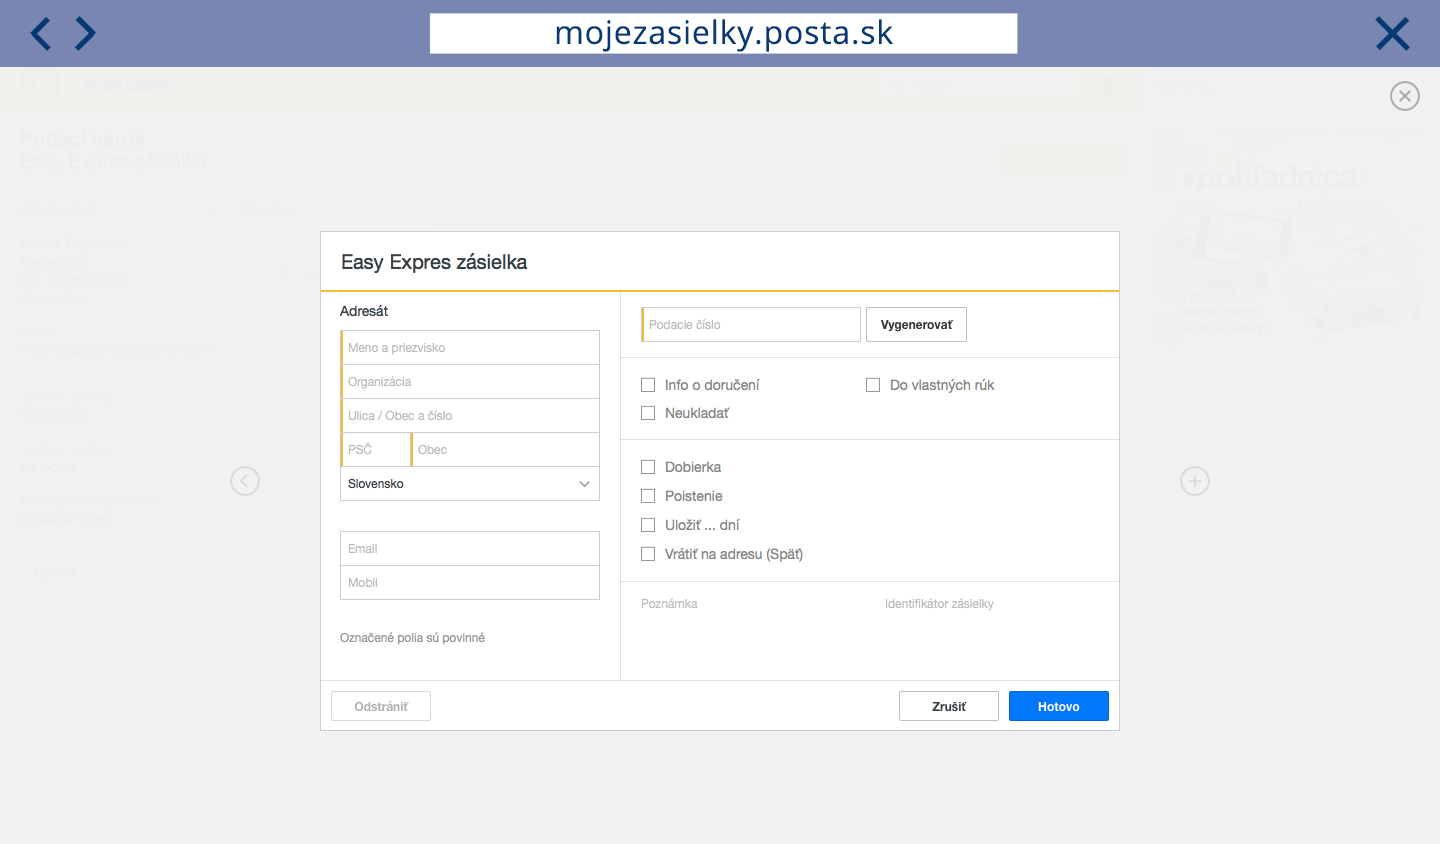This screenshot has width=1440, height=844.
Task: Go to previous zásielka with left circle arrow
Action: tap(245, 481)
